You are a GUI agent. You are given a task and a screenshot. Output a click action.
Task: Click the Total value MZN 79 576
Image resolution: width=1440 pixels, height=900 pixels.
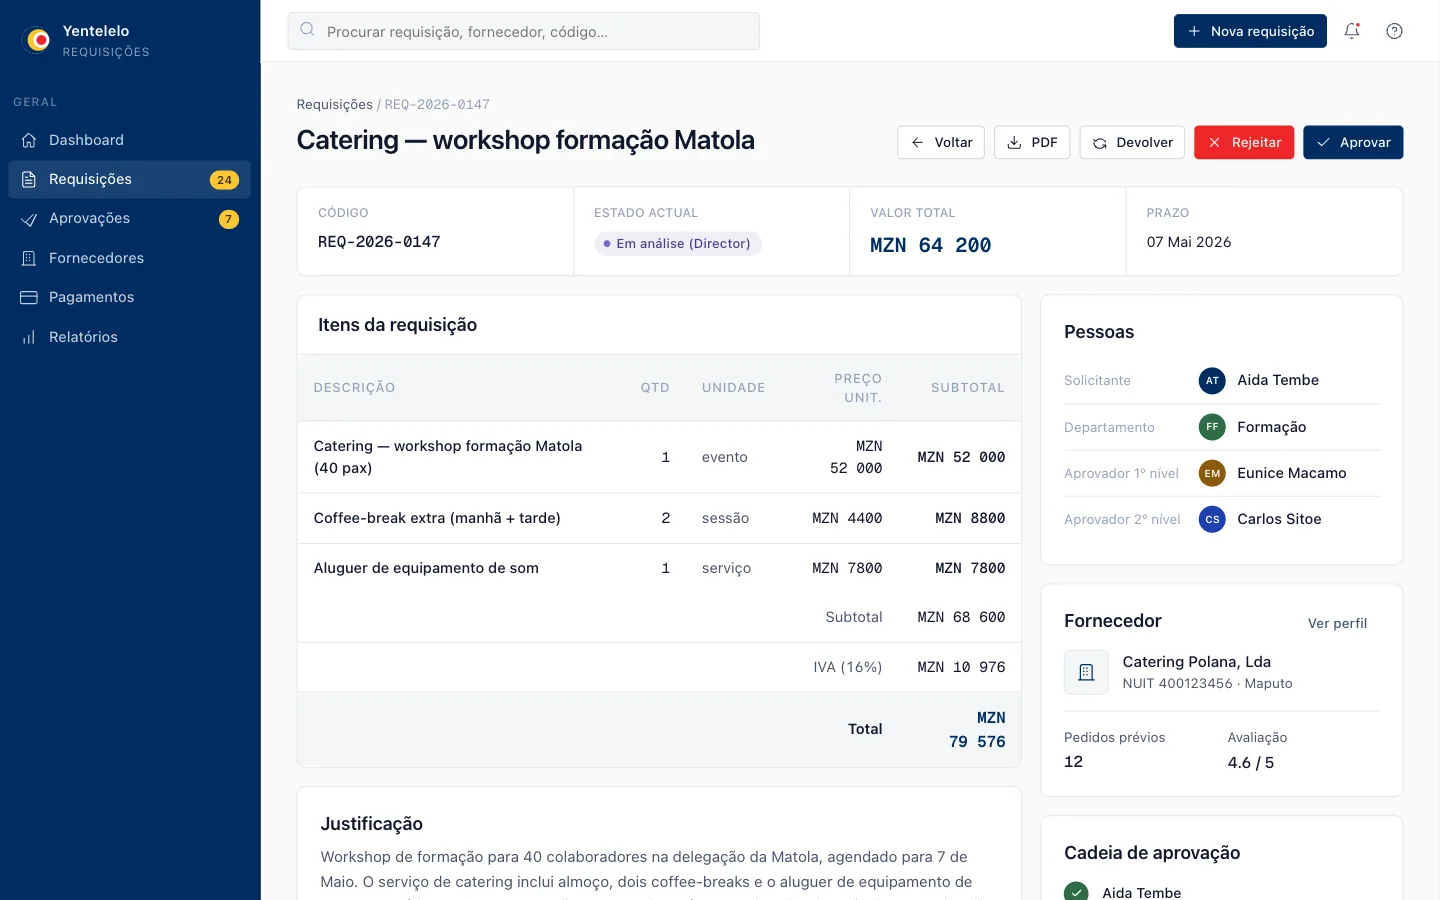pyautogui.click(x=977, y=730)
